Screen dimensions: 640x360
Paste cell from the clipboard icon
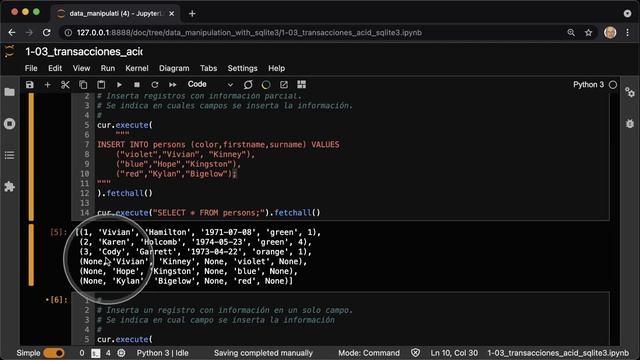[101, 84]
